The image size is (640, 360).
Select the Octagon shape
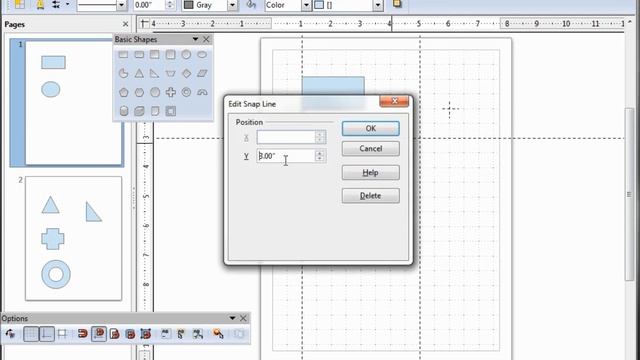tap(155, 92)
